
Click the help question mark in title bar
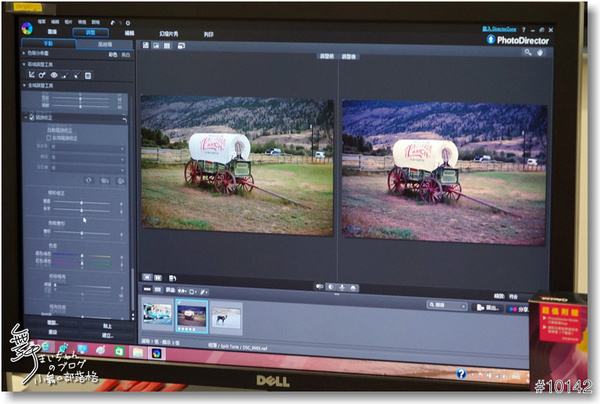523,29
